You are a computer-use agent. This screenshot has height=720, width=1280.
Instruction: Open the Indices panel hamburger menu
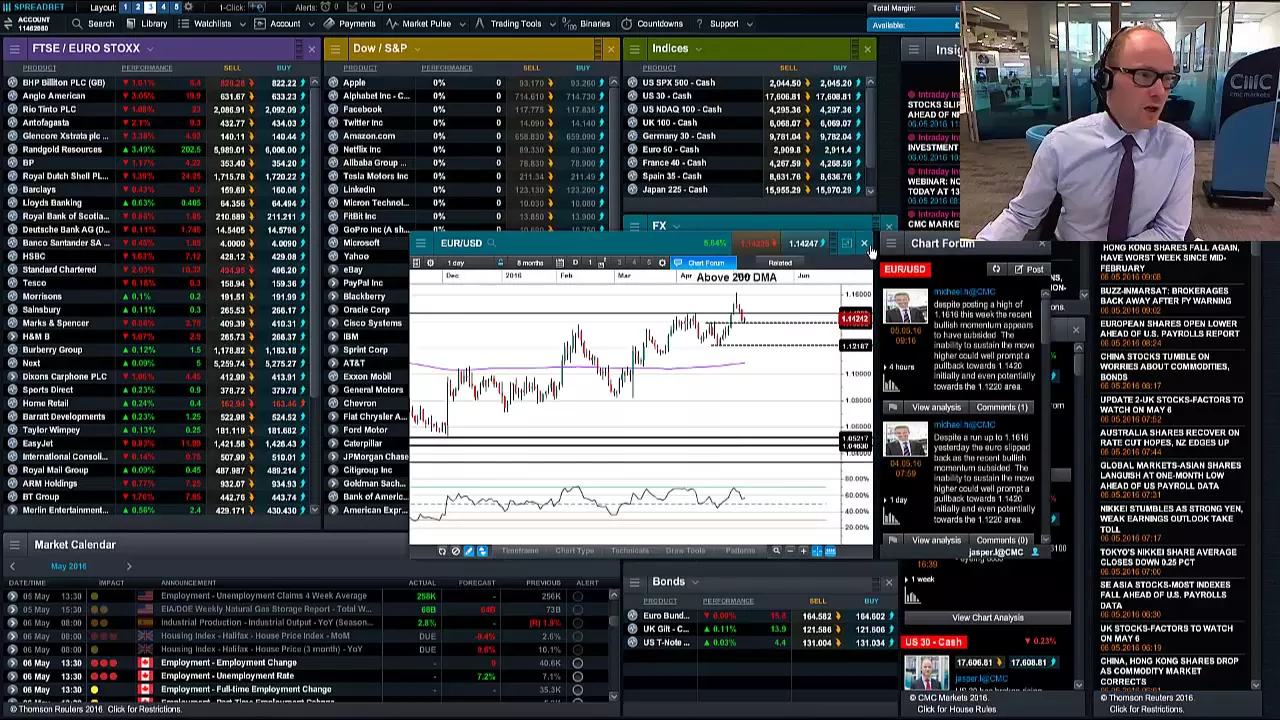coord(633,49)
